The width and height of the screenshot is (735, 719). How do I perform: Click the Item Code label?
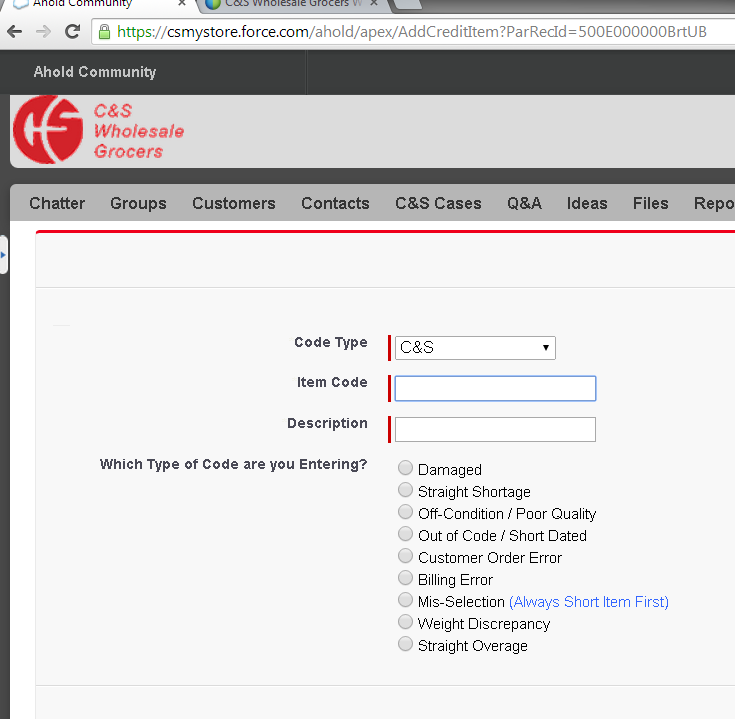[332, 382]
